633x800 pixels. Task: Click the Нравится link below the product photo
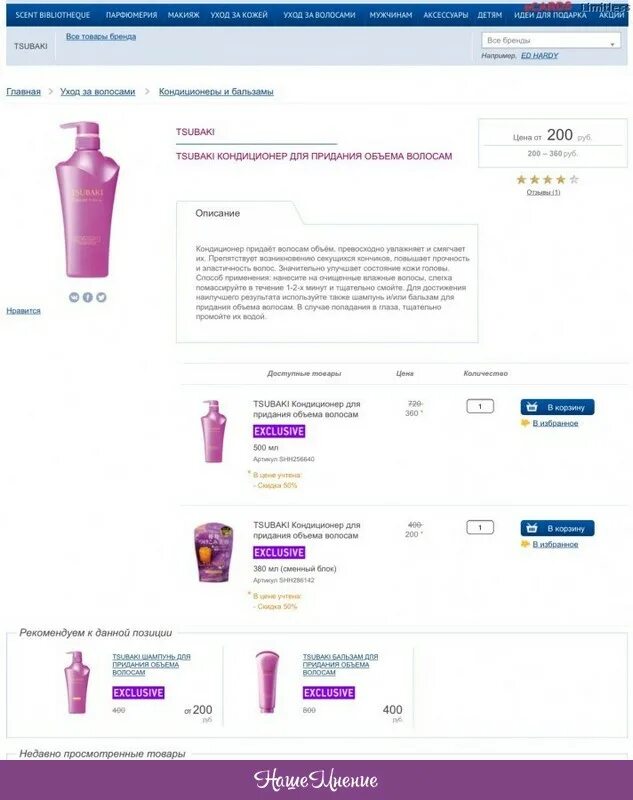pyautogui.click(x=23, y=311)
